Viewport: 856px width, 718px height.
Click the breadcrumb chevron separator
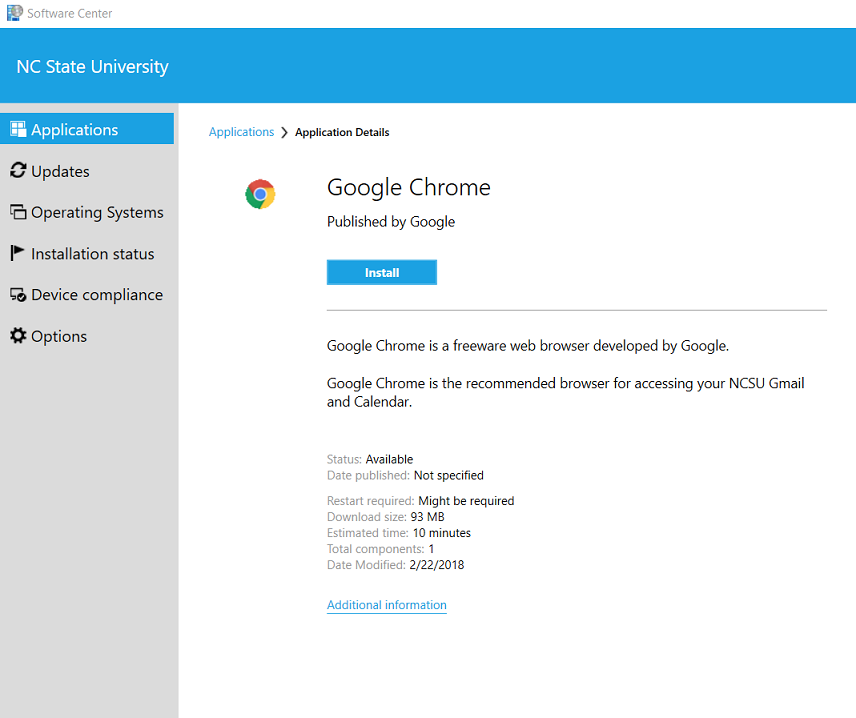(284, 133)
